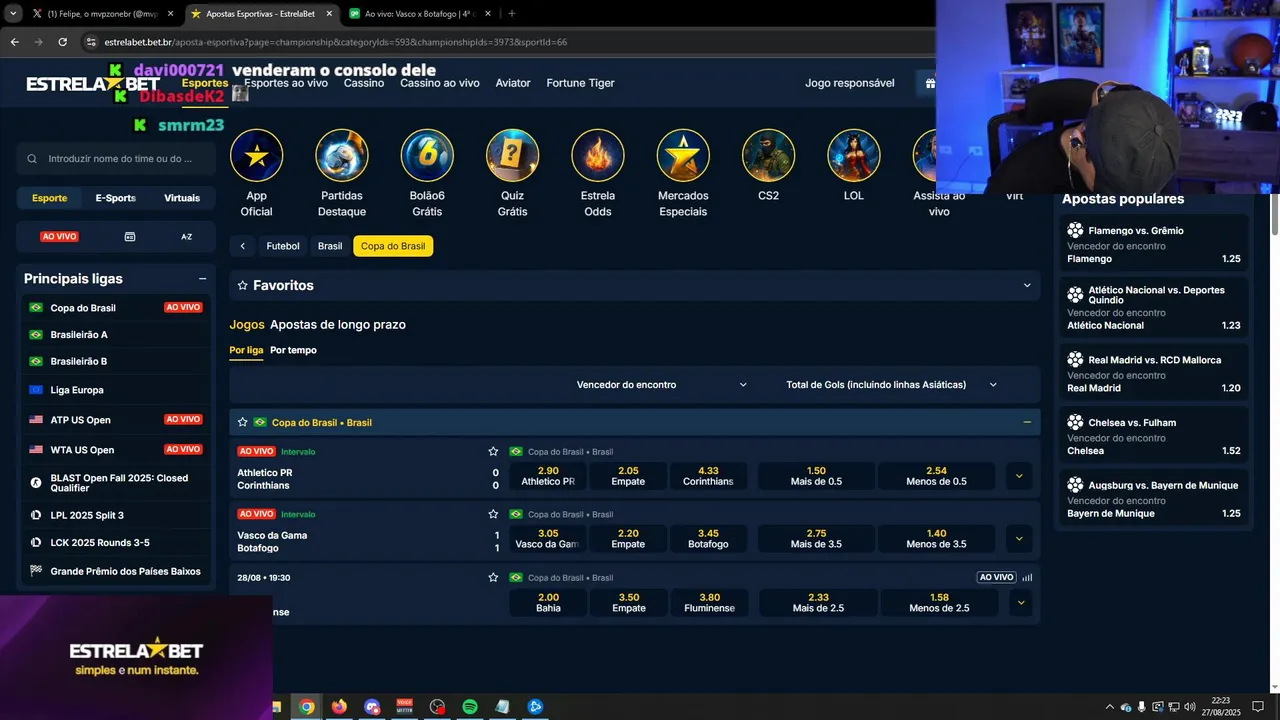Open Liga Europa in sidebar
The width and height of the screenshot is (1280, 720).
click(117, 390)
